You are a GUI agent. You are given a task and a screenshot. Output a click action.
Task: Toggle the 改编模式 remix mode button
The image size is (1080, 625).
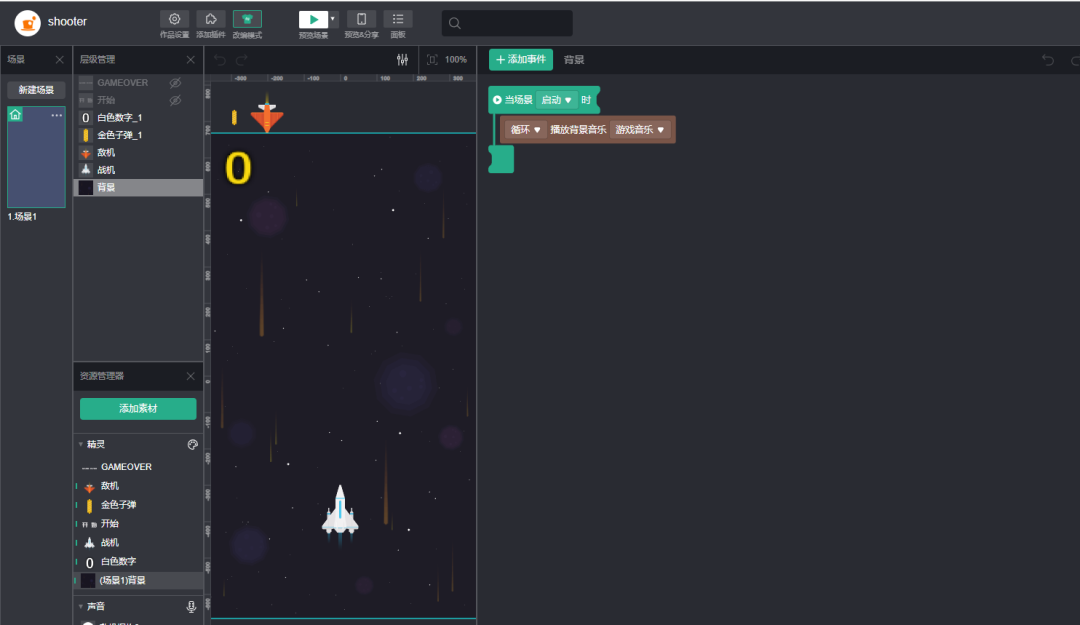click(x=247, y=19)
